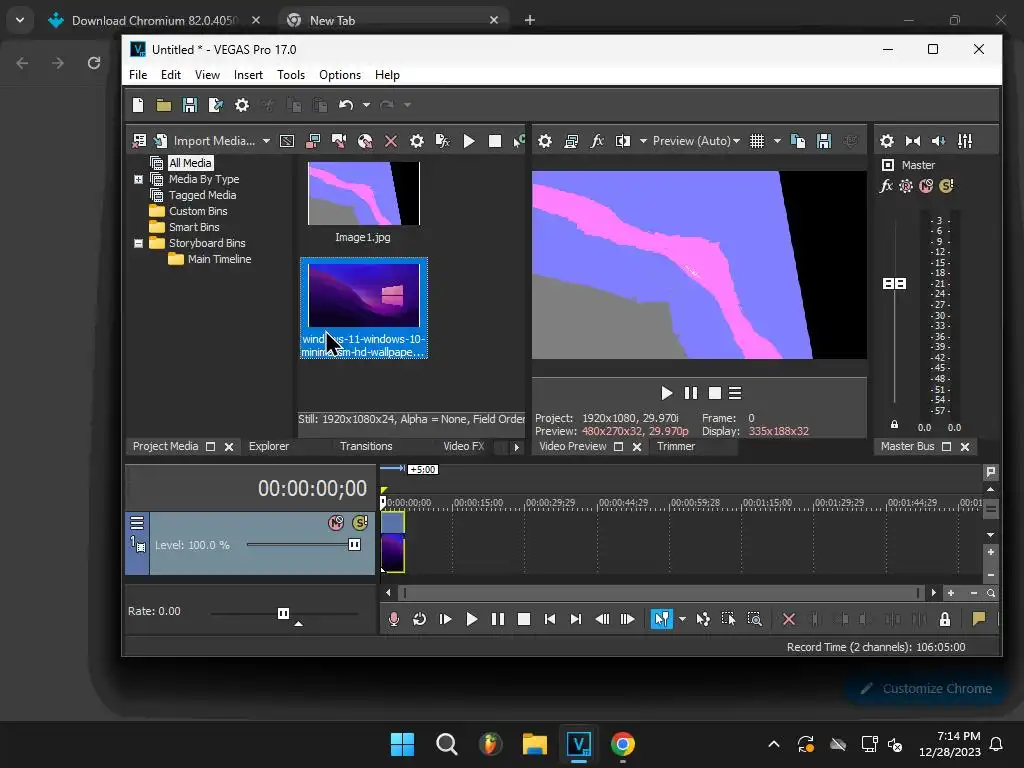
Task: Collapse the Storyboard Bins tree node
Action: coord(138,243)
